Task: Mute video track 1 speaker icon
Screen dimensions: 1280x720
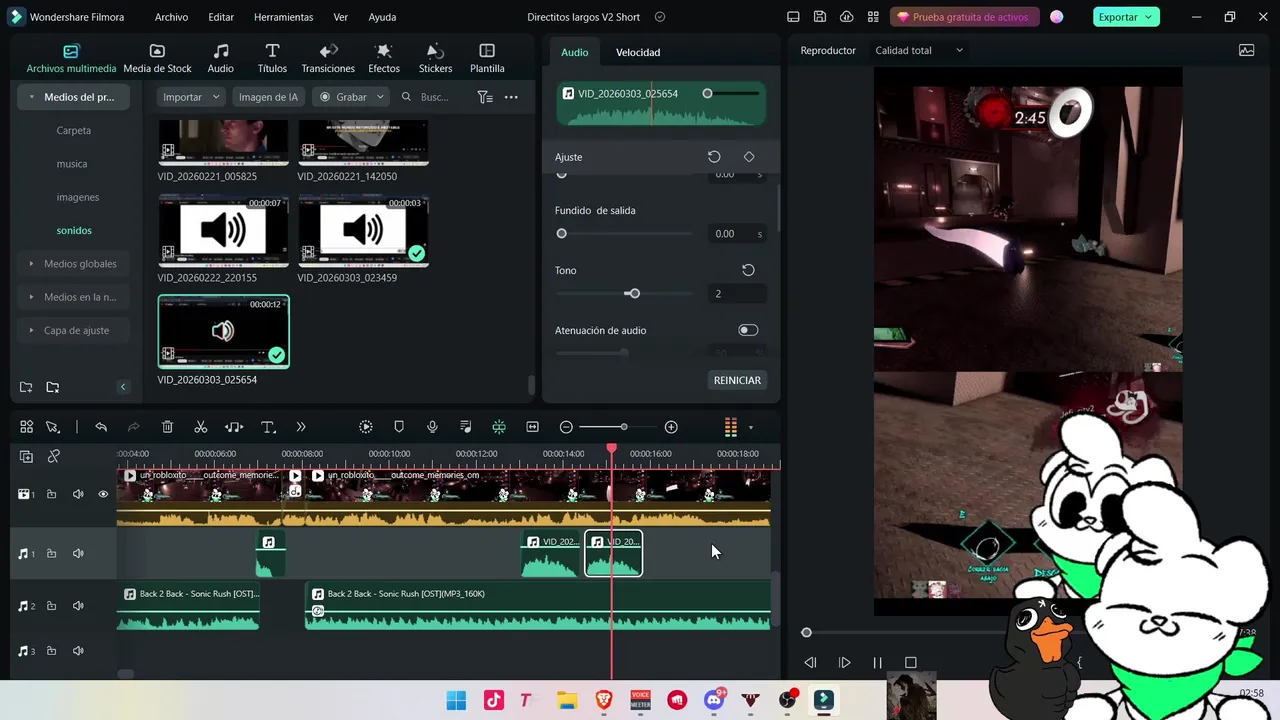Action: tap(78, 494)
